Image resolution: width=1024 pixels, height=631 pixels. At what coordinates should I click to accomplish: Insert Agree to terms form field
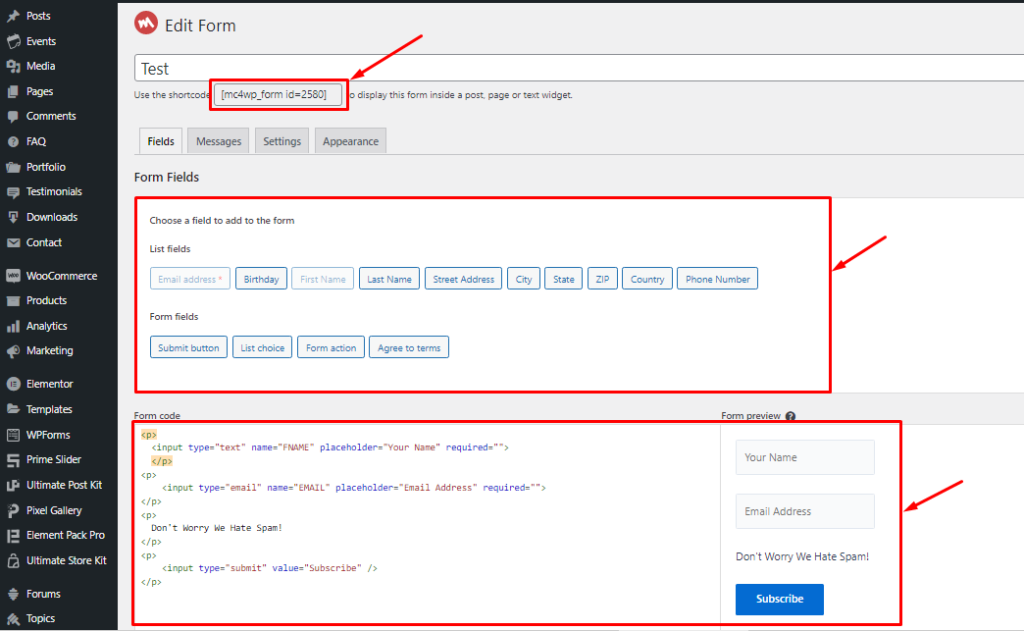pyautogui.click(x=409, y=348)
